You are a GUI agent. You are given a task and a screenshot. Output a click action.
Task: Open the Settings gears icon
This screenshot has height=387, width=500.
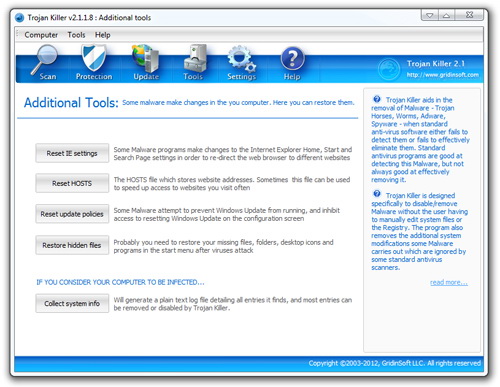pyautogui.click(x=242, y=59)
